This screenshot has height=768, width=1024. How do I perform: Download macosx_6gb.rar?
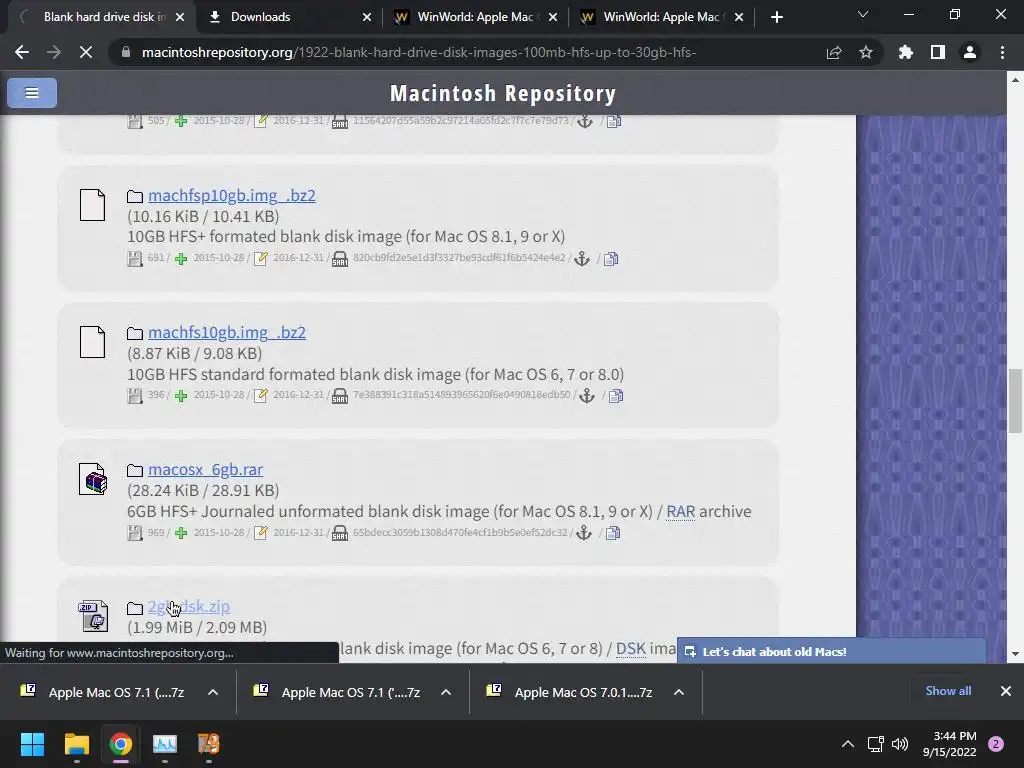click(x=205, y=470)
